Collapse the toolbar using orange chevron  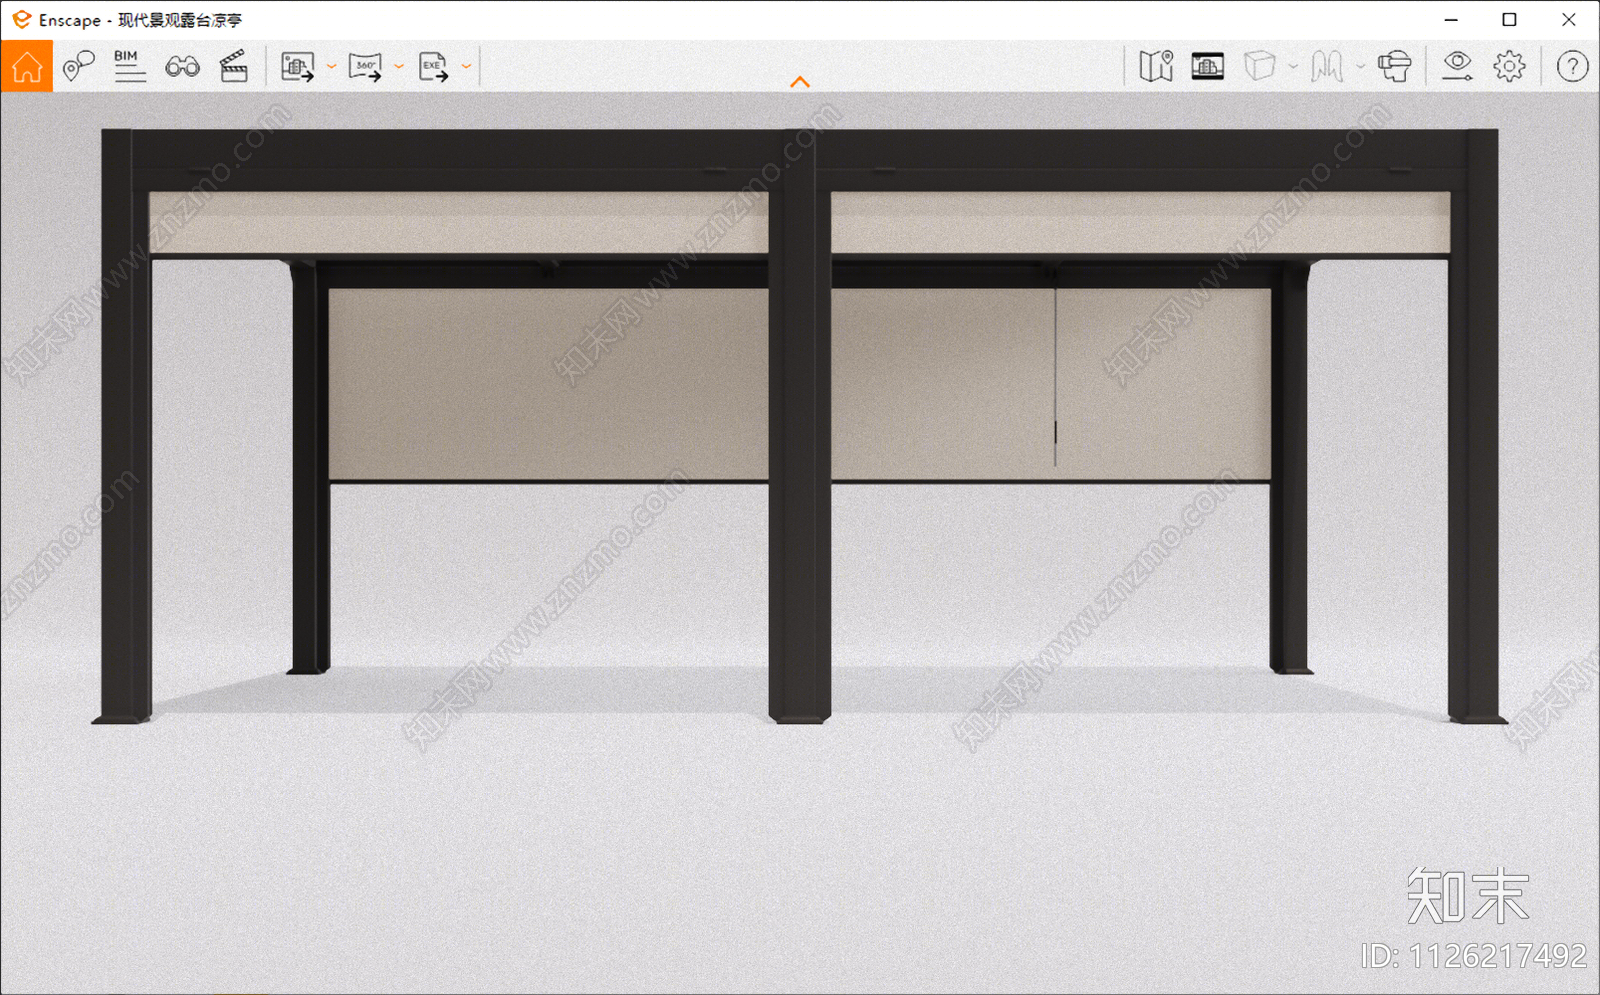(800, 82)
